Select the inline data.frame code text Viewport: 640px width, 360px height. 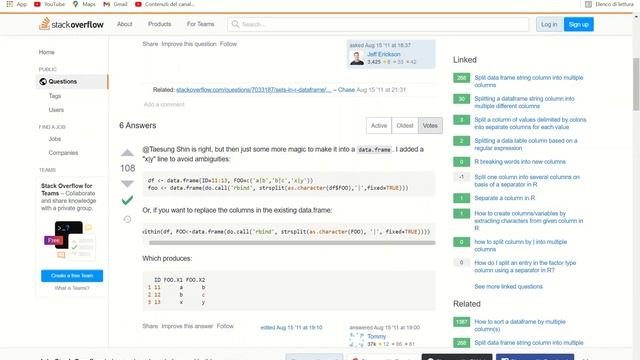pyautogui.click(x=374, y=150)
